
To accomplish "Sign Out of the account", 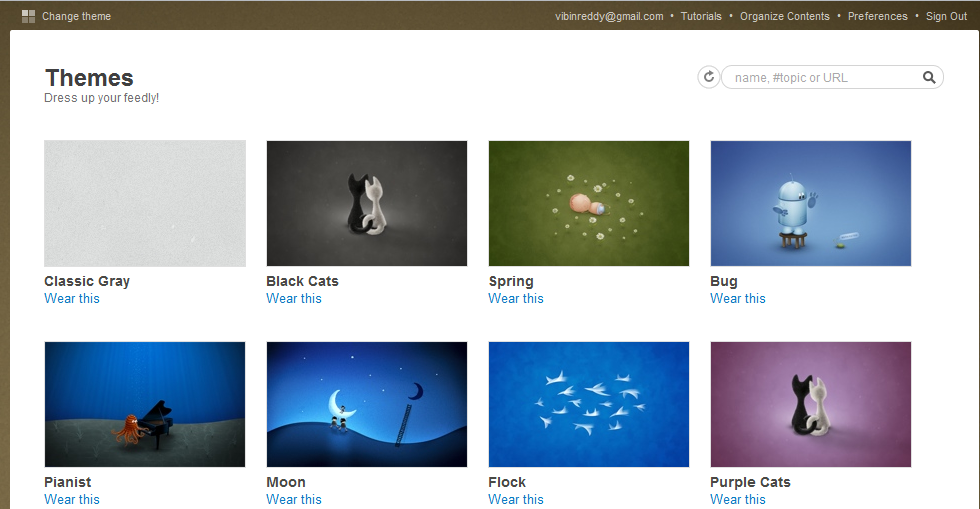I will tap(946, 16).
